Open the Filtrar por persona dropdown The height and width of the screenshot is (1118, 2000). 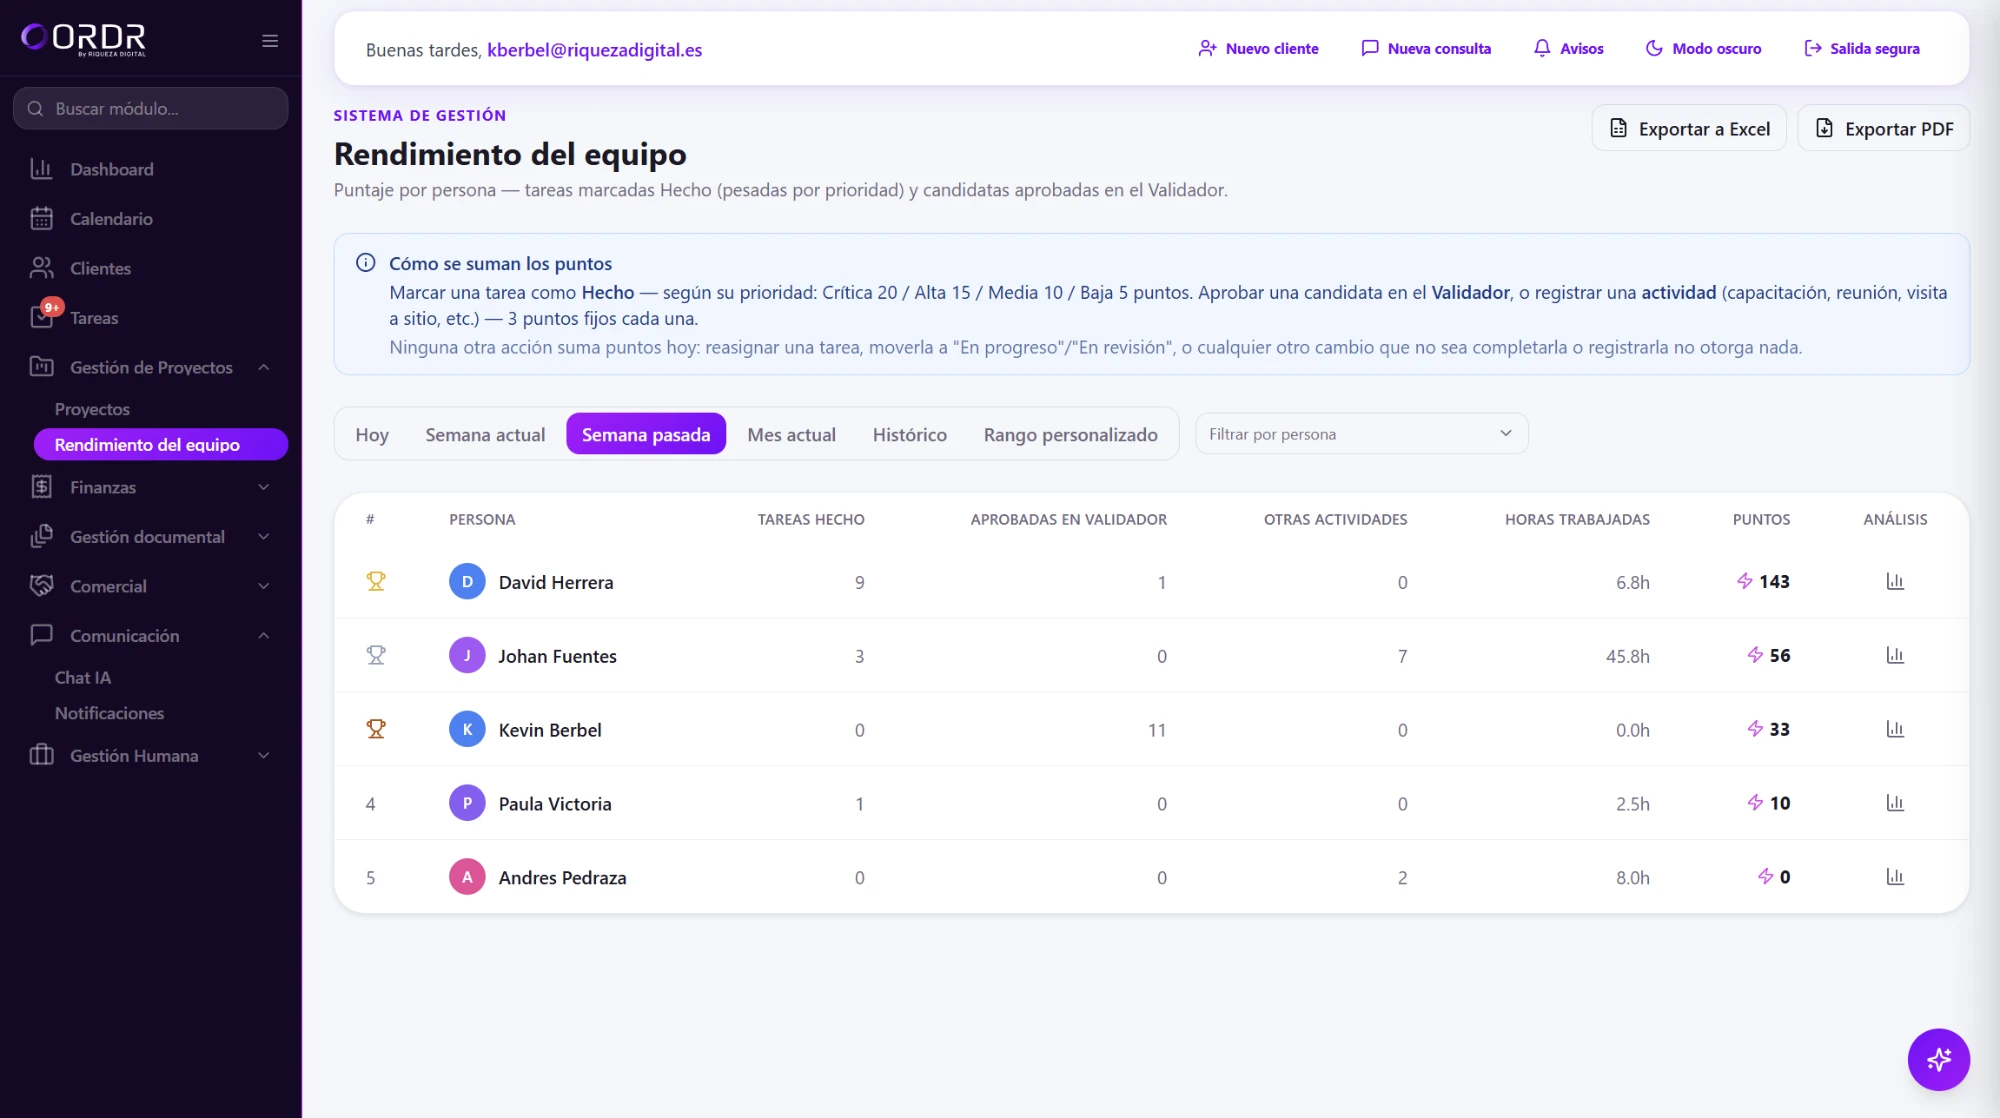pos(1361,434)
